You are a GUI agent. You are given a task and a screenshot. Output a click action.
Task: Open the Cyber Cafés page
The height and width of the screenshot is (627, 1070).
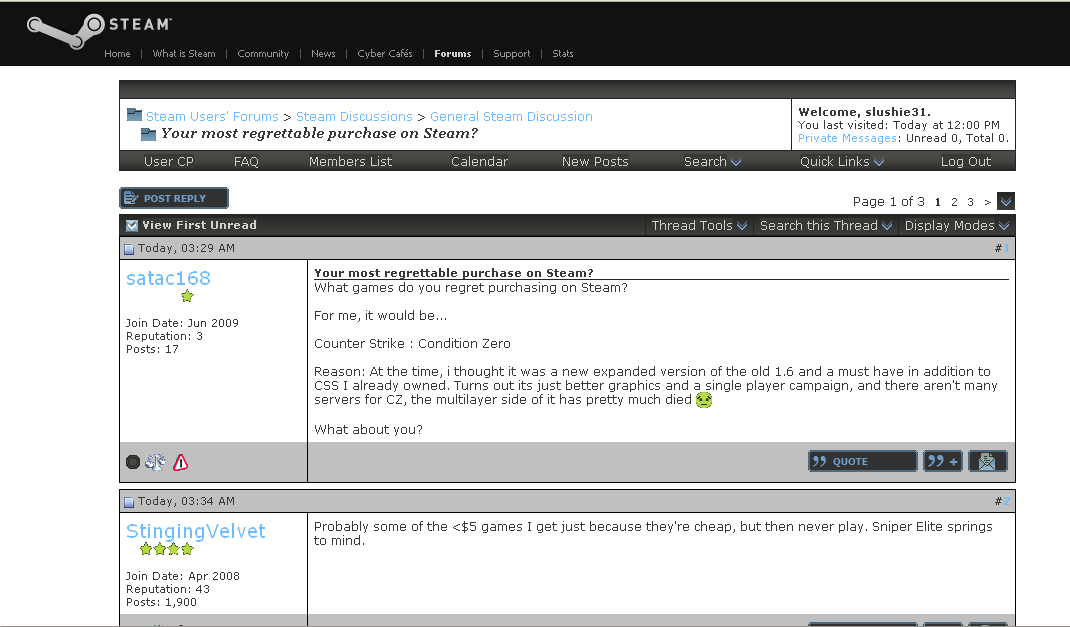(385, 53)
